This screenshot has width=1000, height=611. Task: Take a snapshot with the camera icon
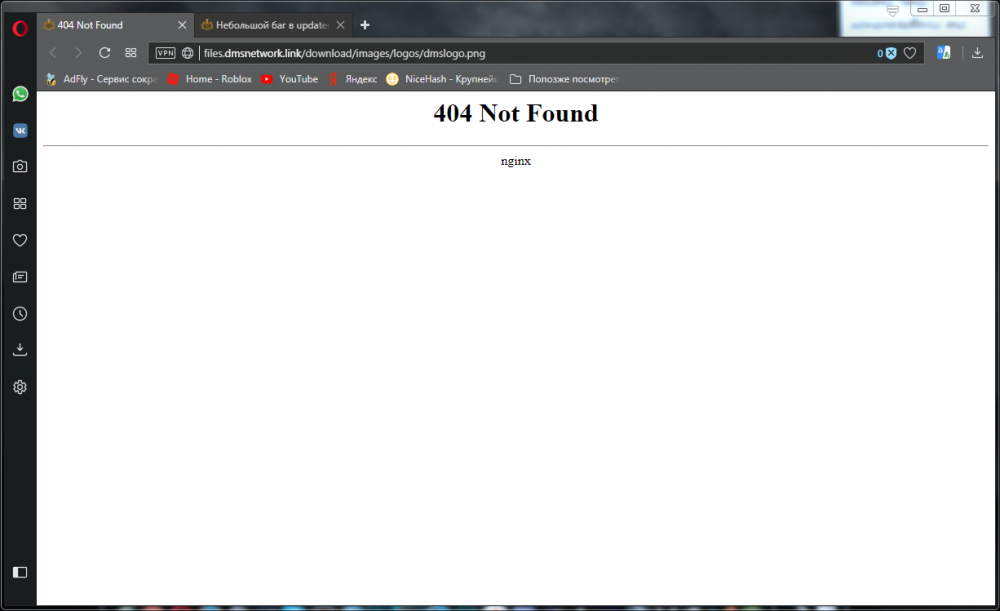pos(19,167)
